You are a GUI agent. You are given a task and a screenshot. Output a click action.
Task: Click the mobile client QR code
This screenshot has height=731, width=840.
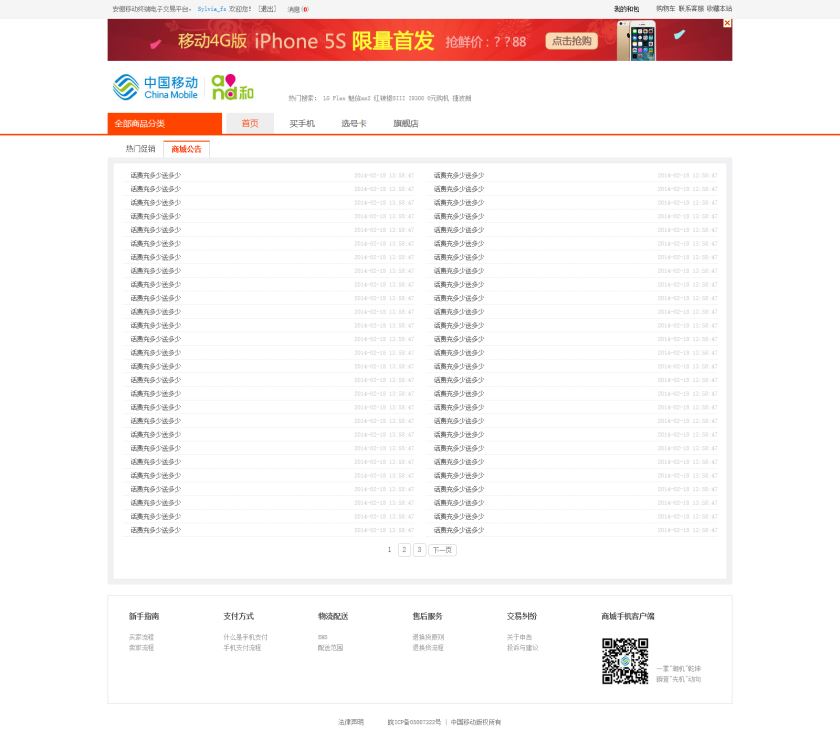[625, 661]
